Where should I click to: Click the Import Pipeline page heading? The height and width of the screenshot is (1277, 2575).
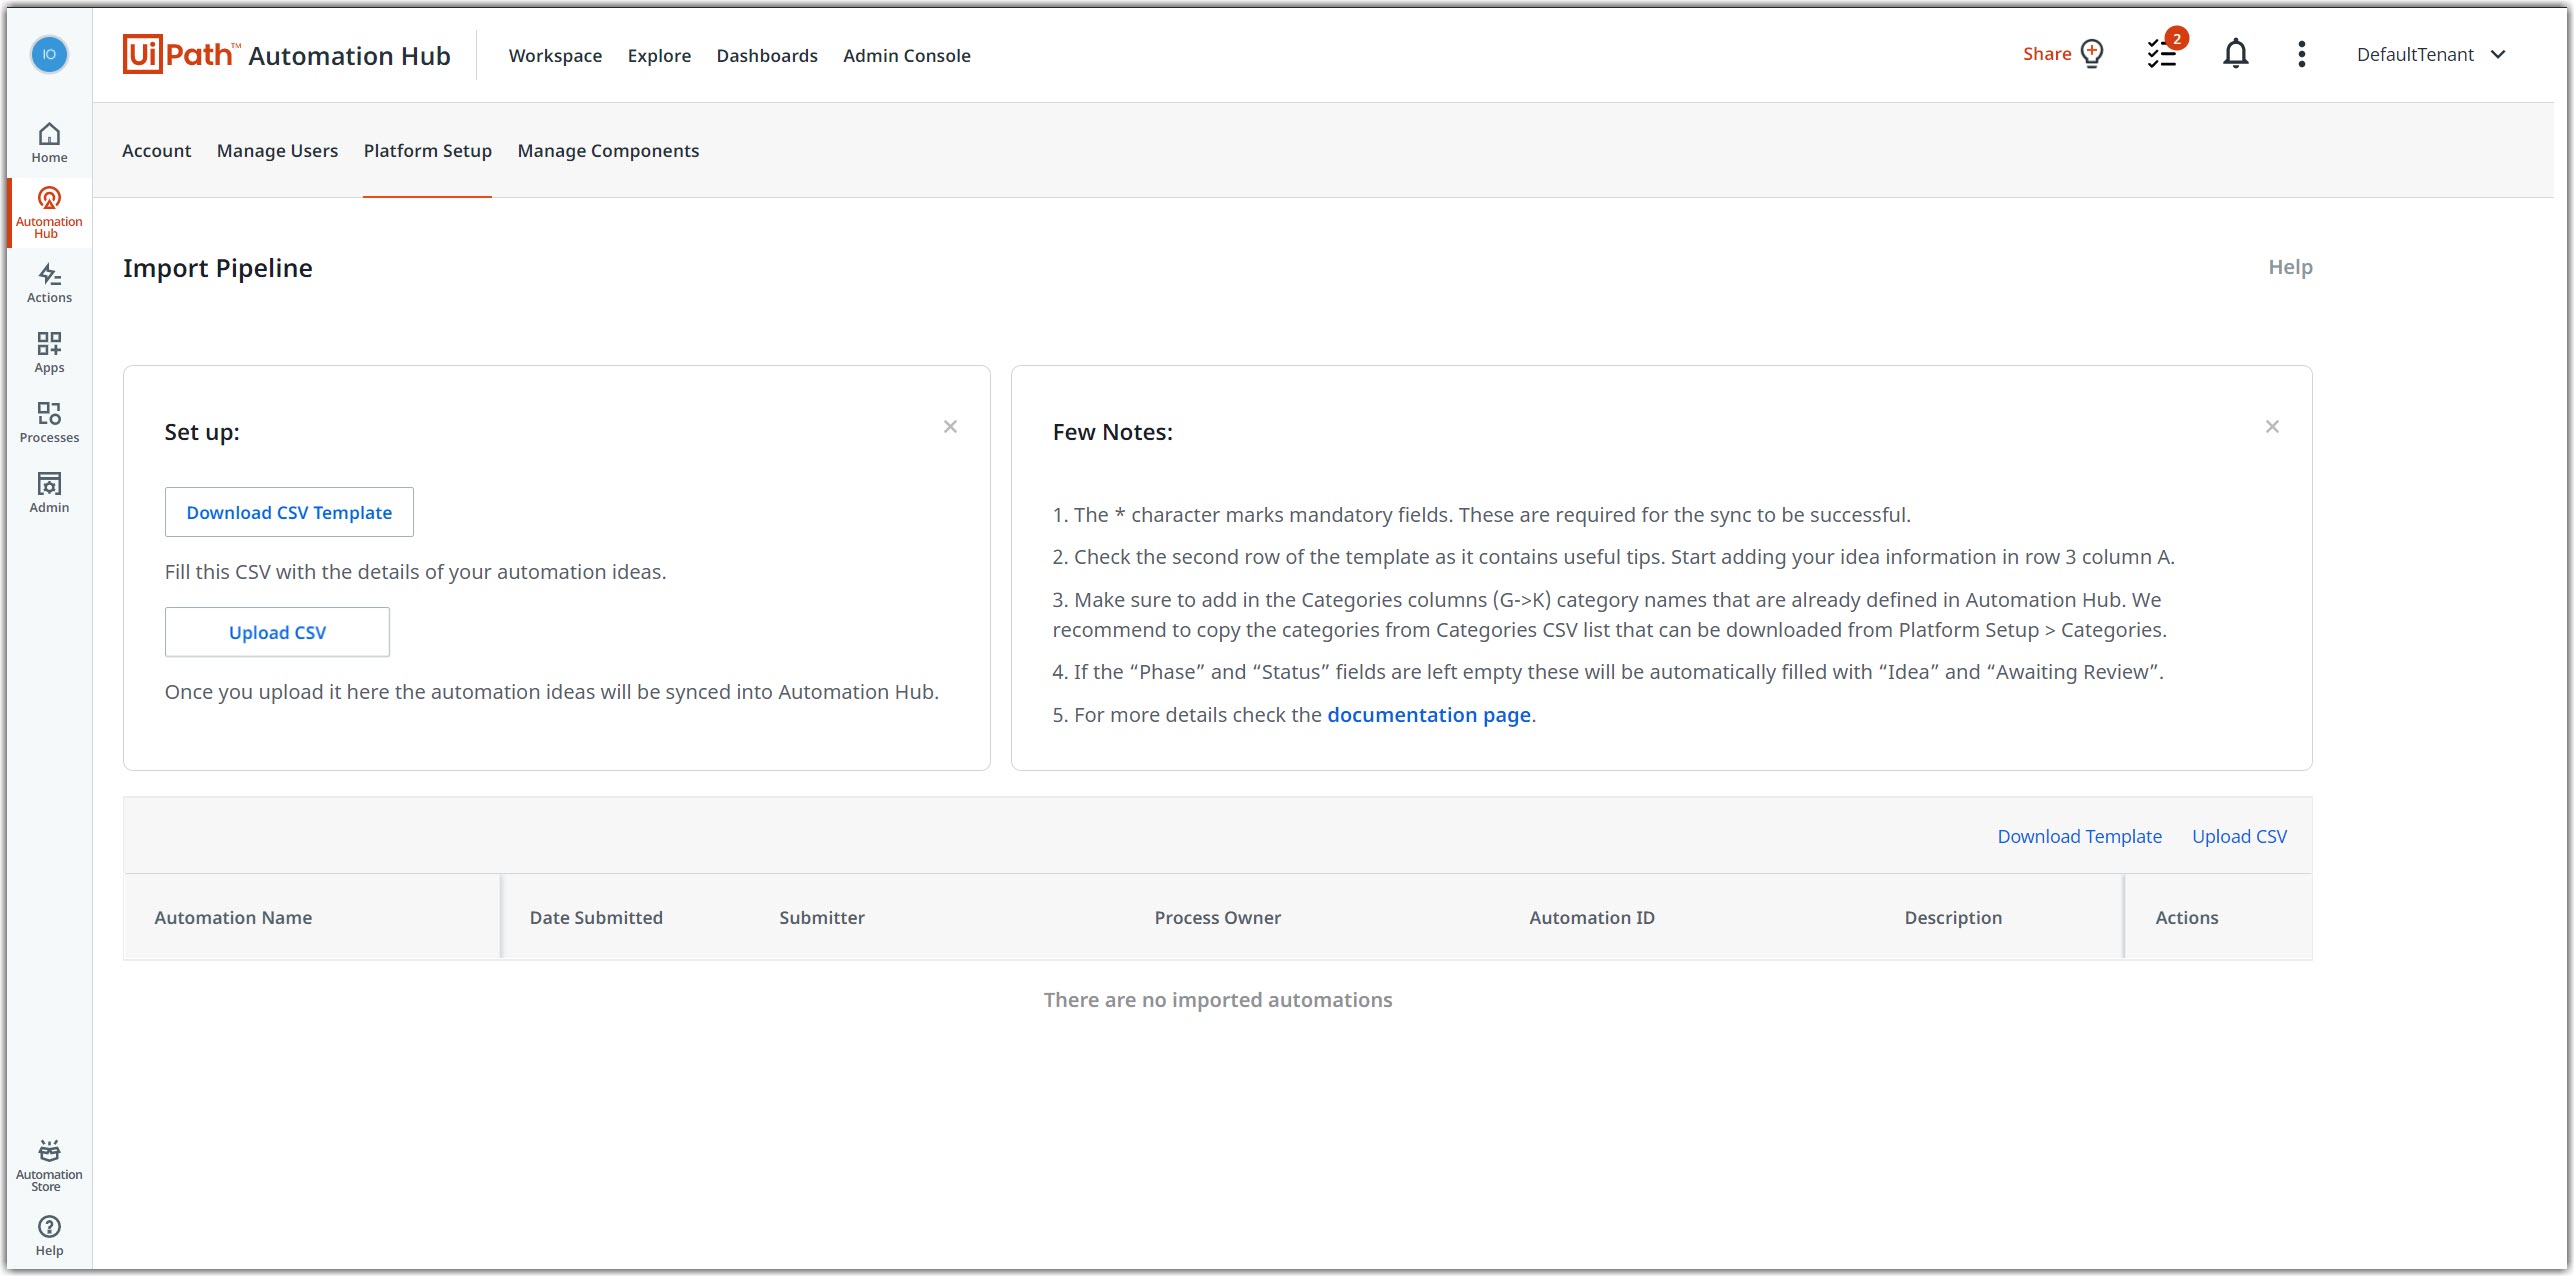(x=217, y=268)
